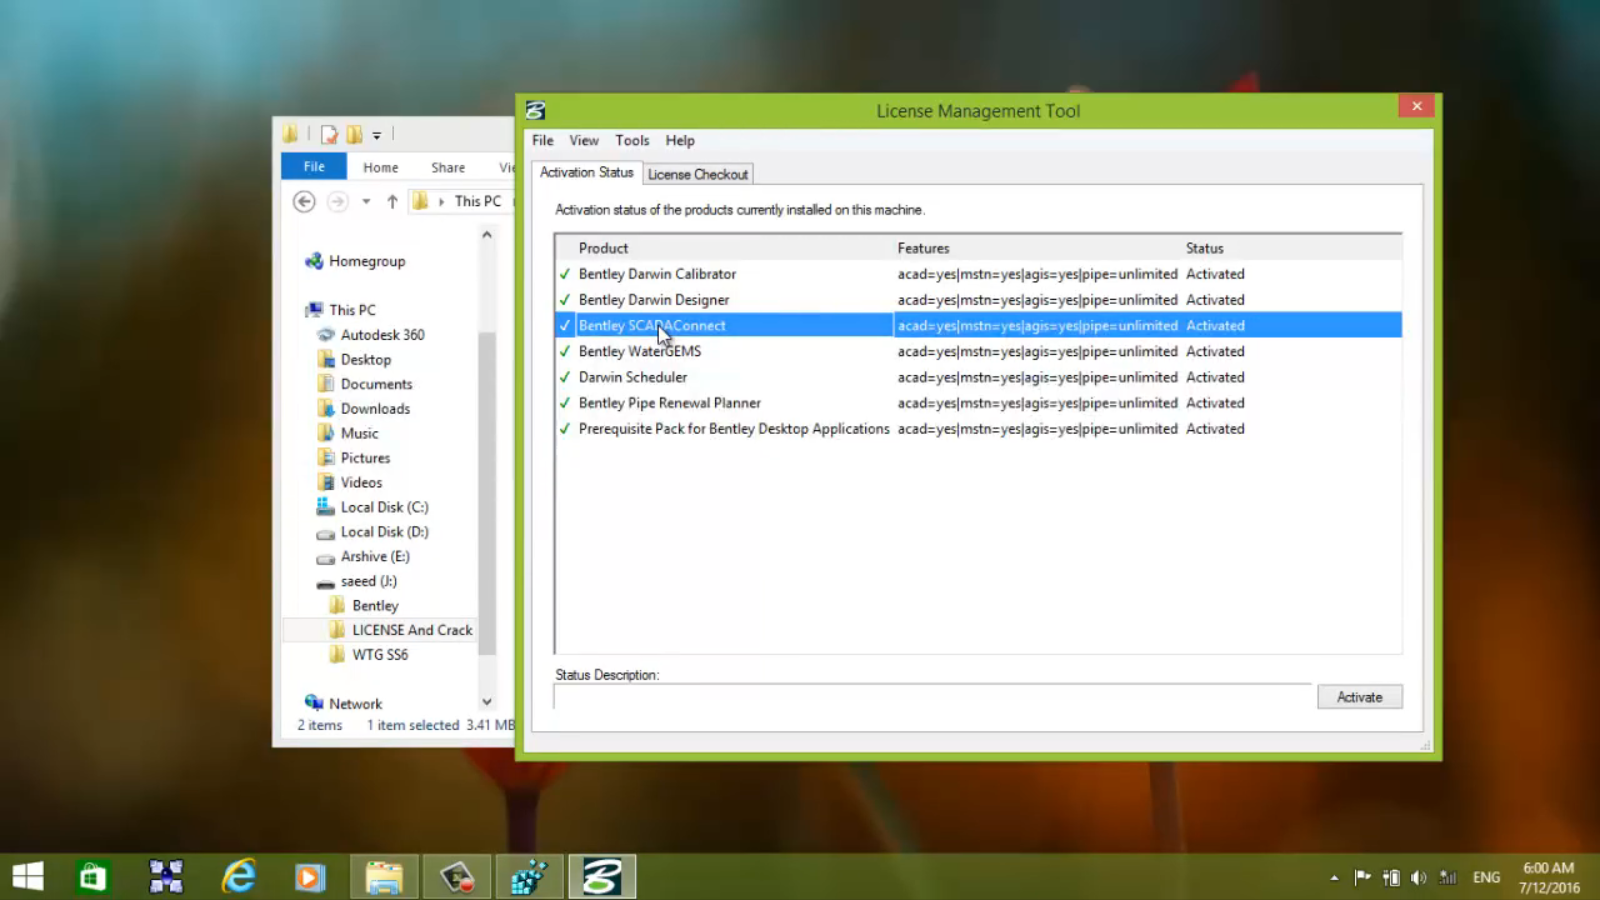The height and width of the screenshot is (900, 1600).
Task: Open the Explorer Home ribbon tab
Action: click(380, 167)
